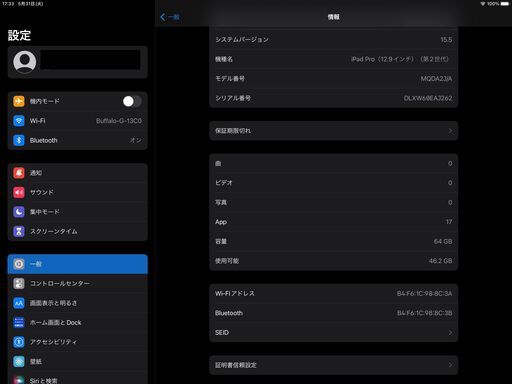The image size is (512, 384).
Task: Select capacity value 64 GB
Action: click(x=443, y=241)
